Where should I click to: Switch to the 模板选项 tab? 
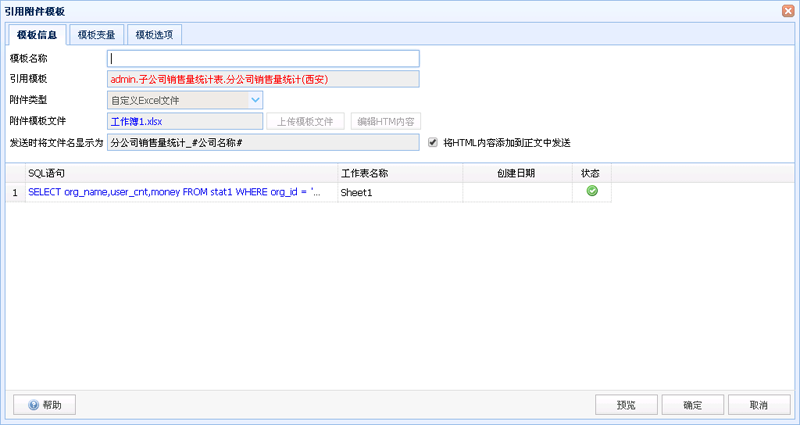point(154,35)
